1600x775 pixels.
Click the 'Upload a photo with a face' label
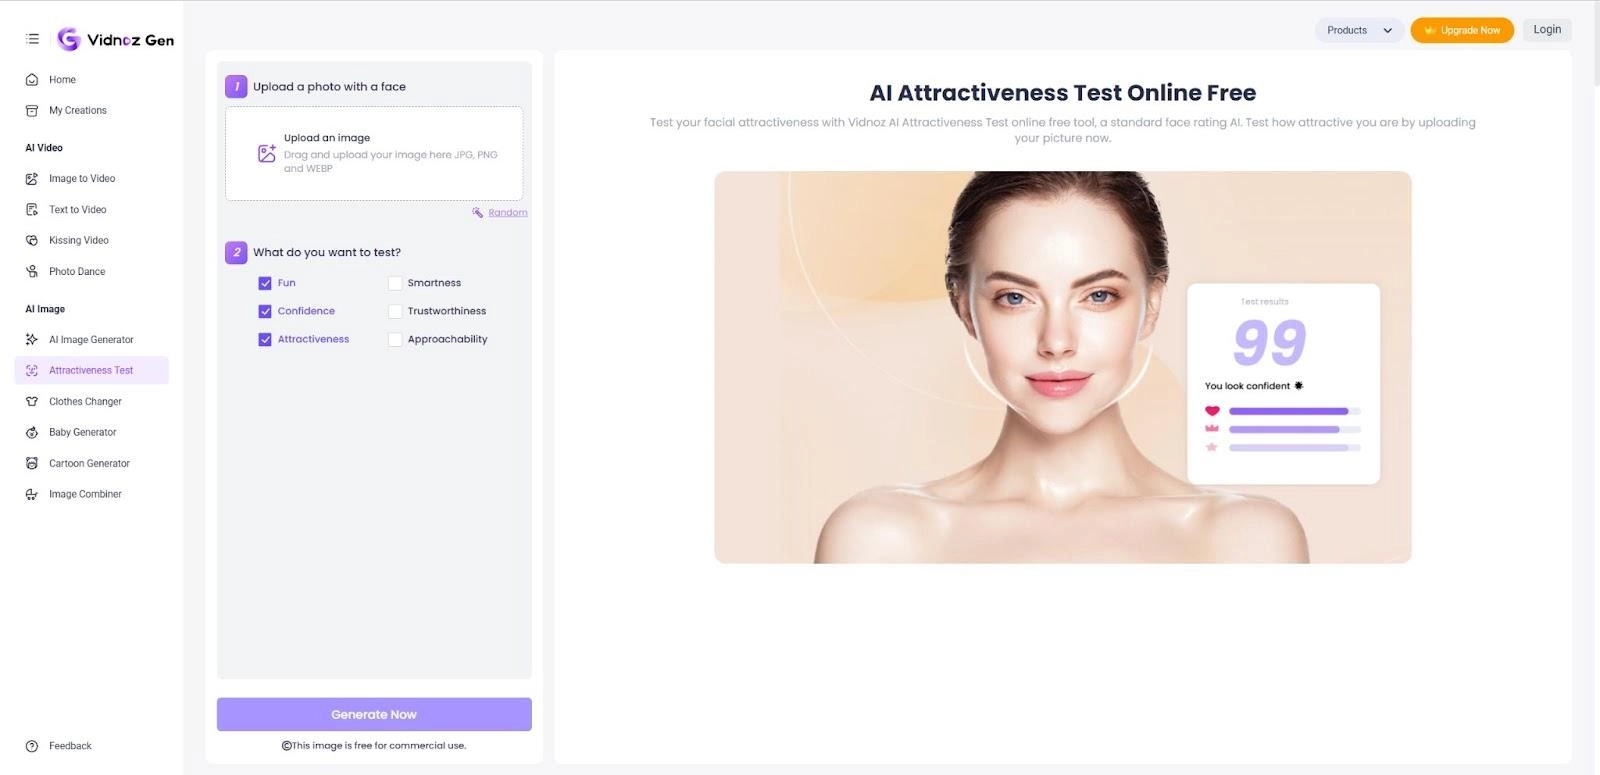coord(329,87)
